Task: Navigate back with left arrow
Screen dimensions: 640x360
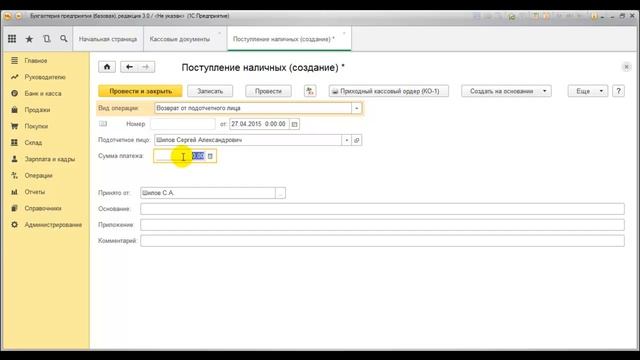Action: point(129,67)
